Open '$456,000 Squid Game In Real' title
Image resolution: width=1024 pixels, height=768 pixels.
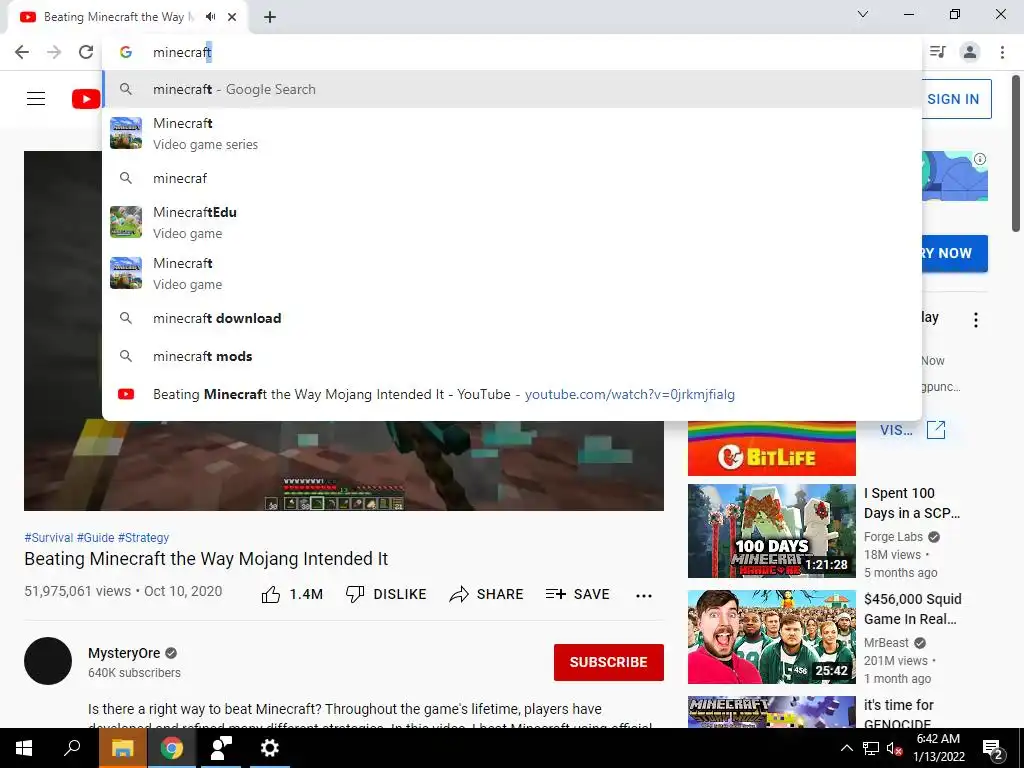(x=912, y=609)
